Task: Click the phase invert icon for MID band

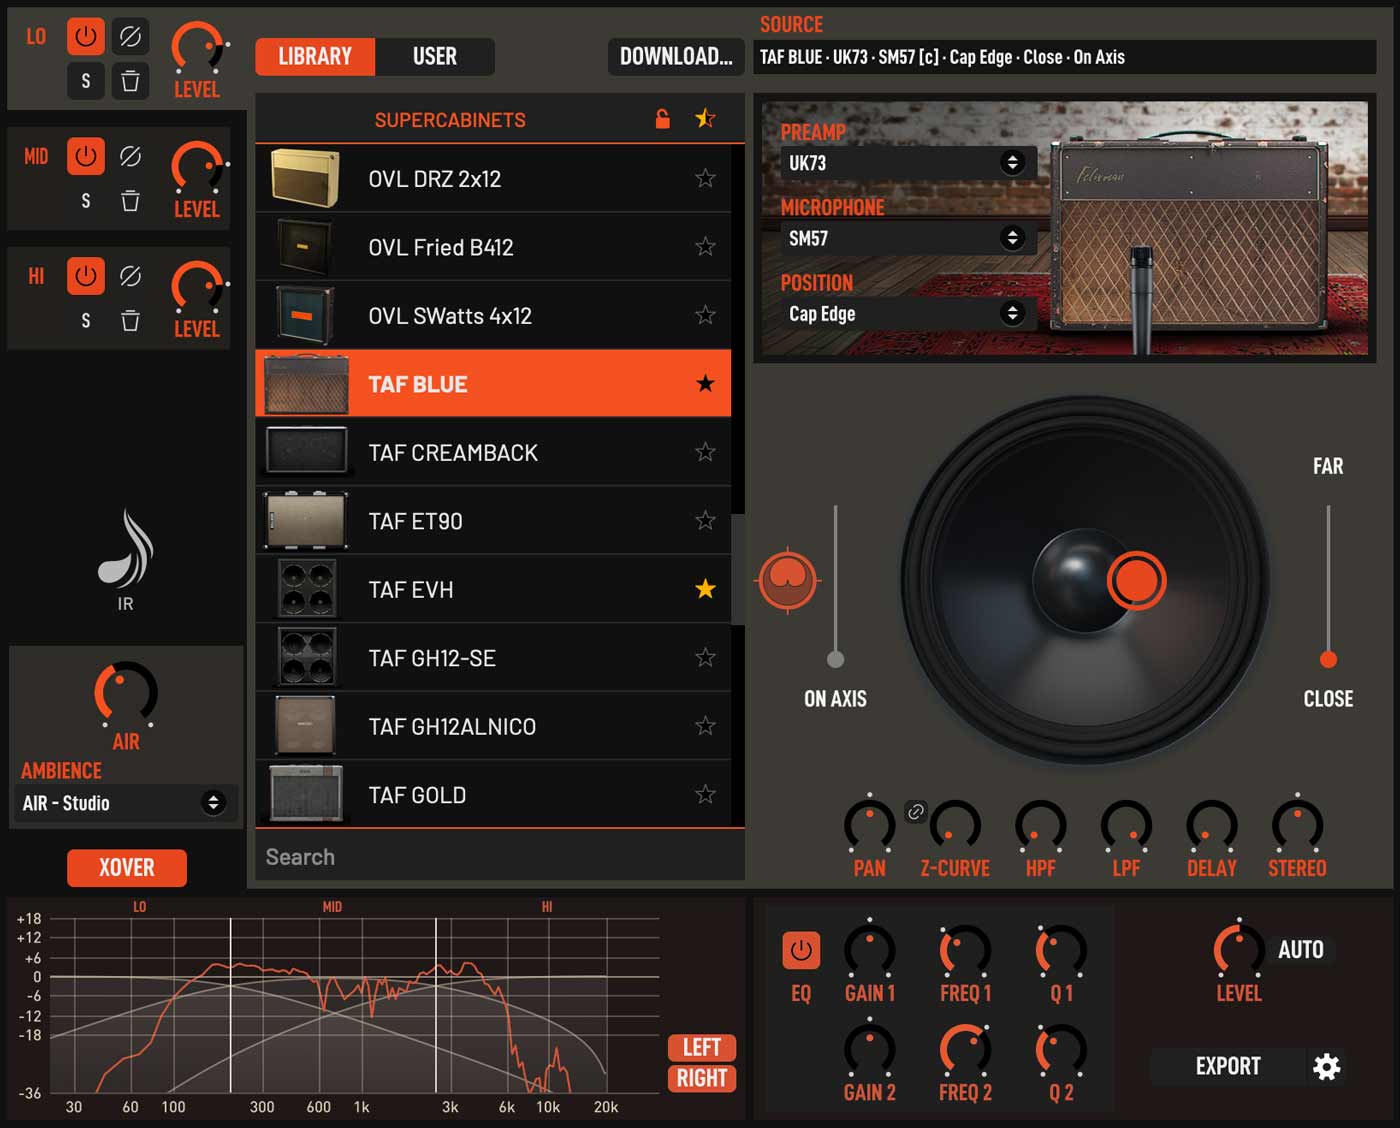Action: click(130, 157)
